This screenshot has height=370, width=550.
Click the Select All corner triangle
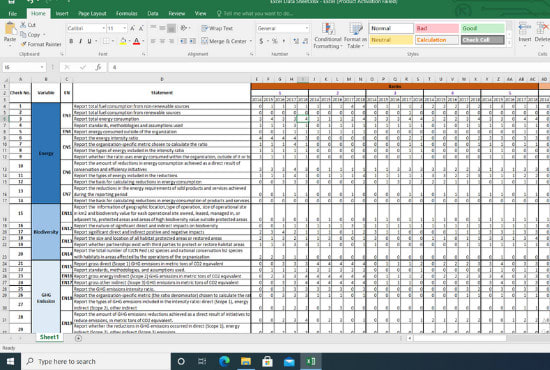pos(5,80)
